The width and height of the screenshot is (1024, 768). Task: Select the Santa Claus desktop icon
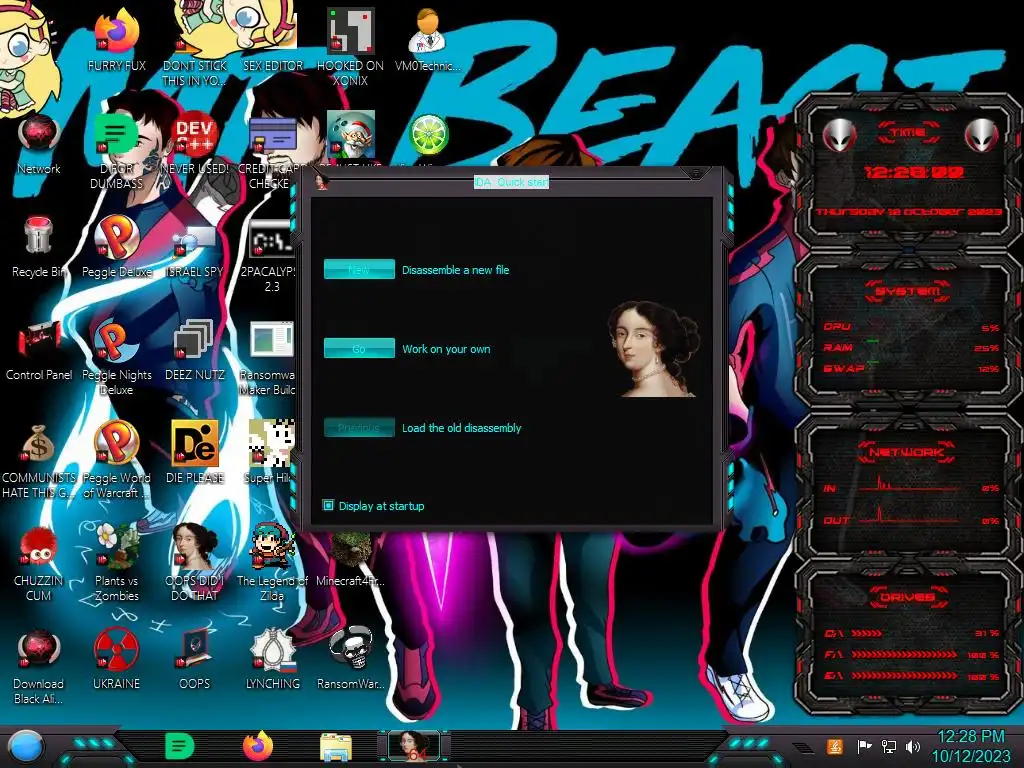tap(351, 135)
